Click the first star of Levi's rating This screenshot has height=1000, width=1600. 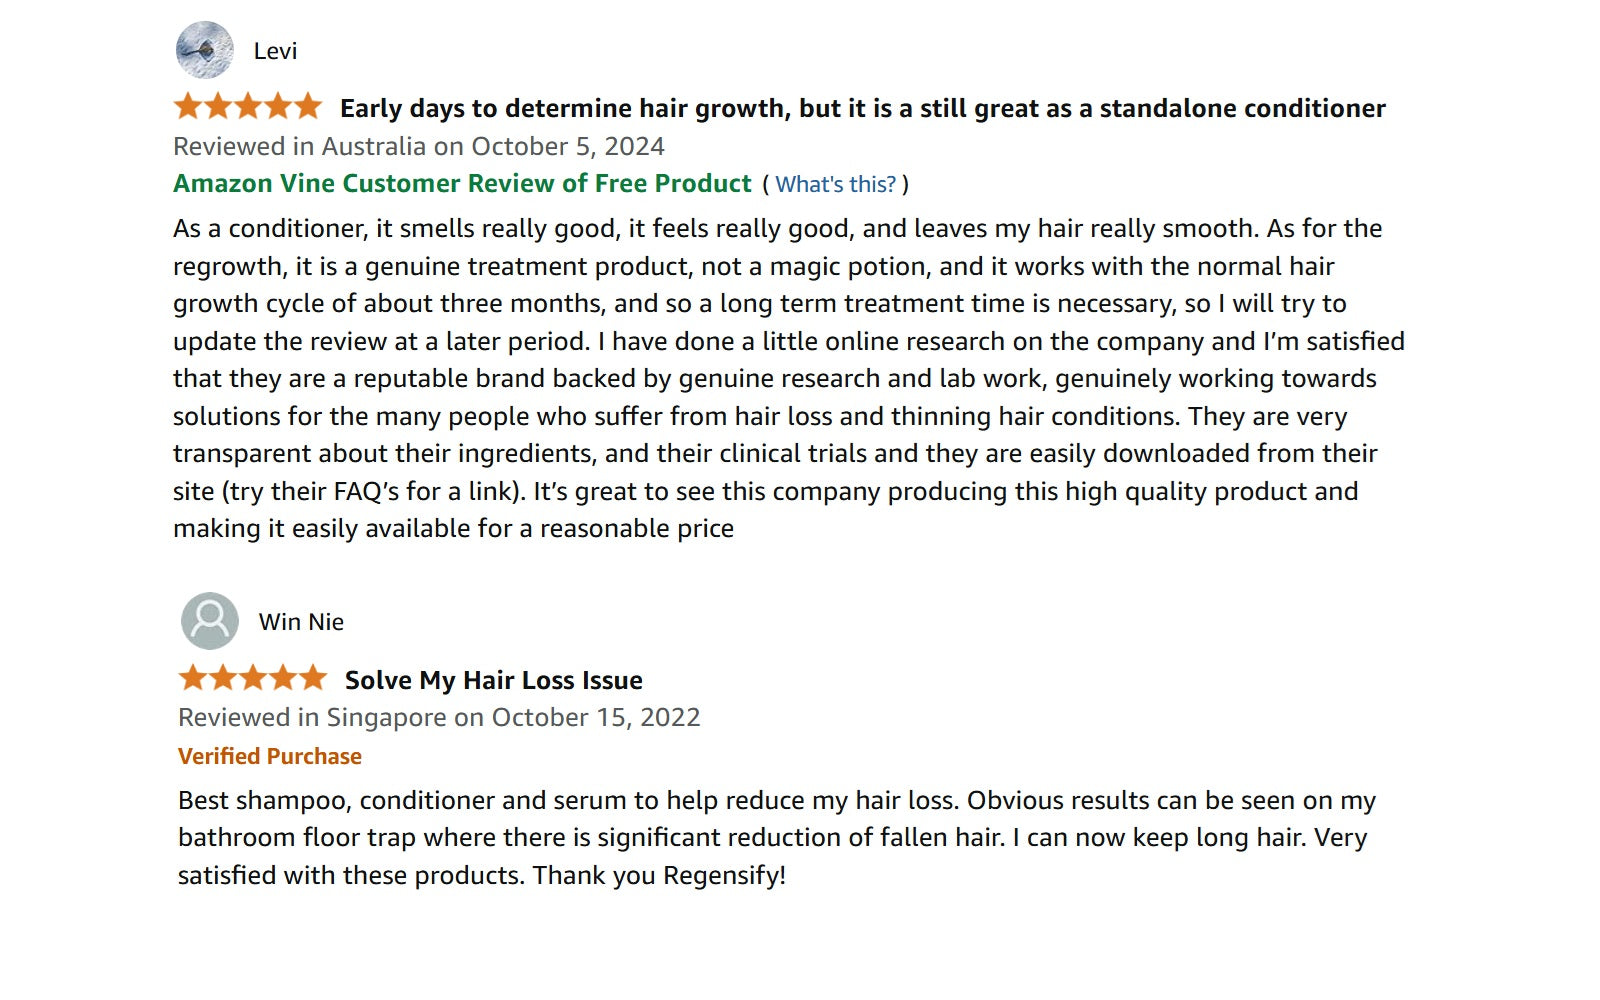point(188,106)
